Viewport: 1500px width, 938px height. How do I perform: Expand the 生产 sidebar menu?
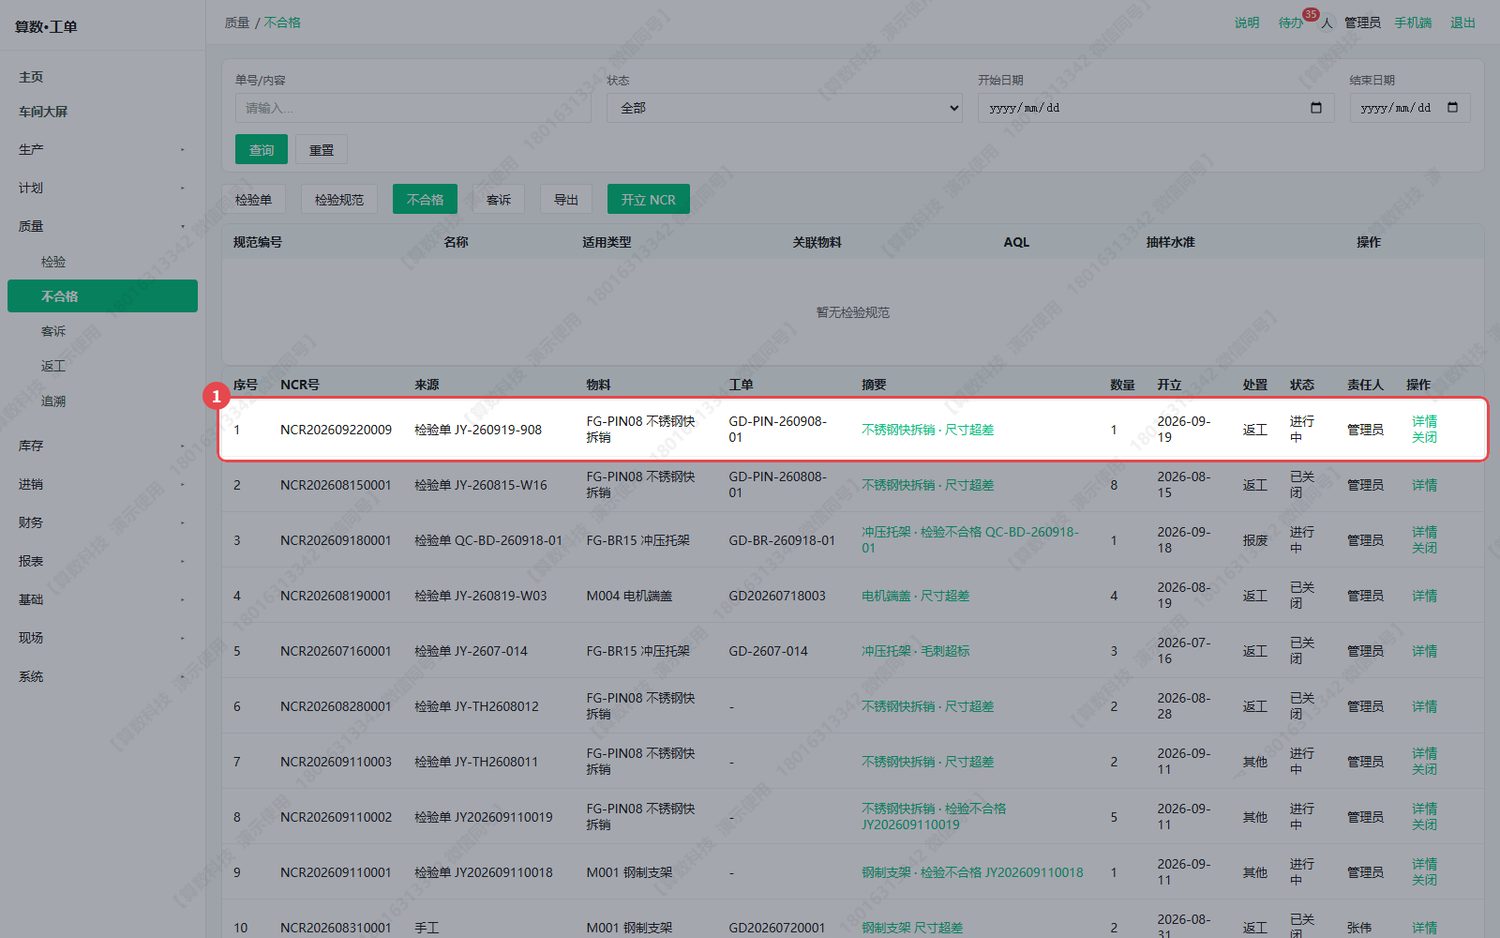click(102, 150)
